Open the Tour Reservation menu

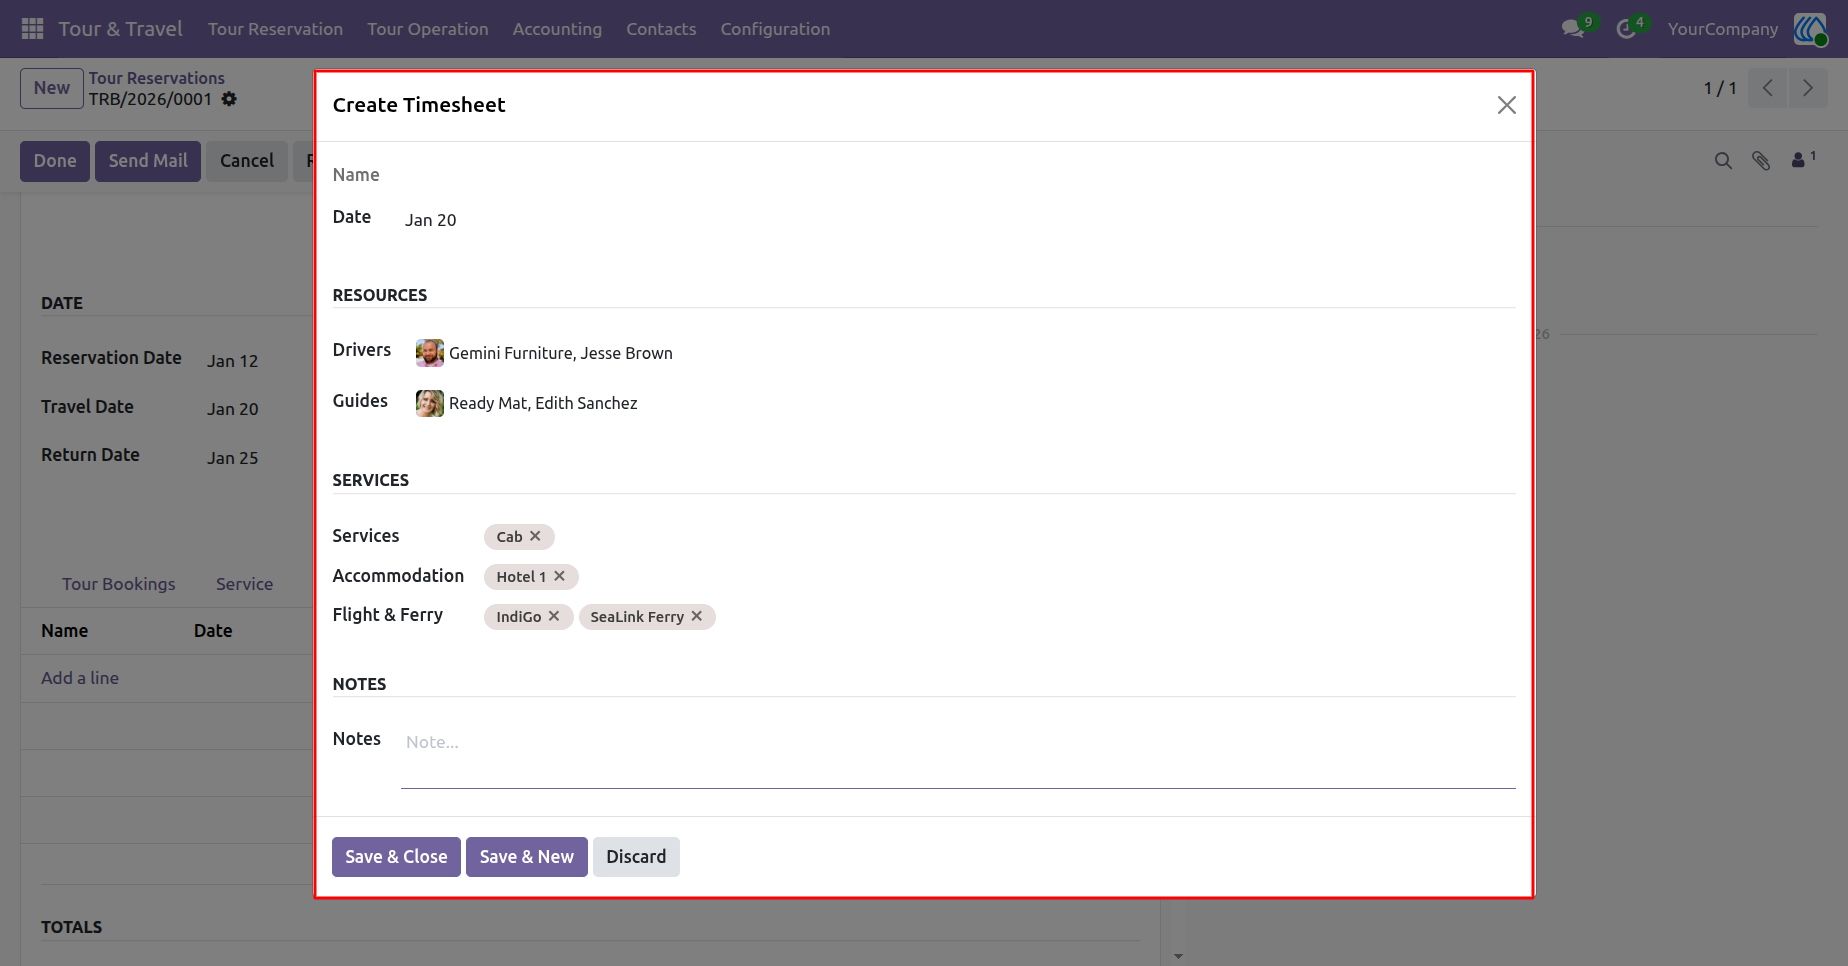(x=275, y=29)
